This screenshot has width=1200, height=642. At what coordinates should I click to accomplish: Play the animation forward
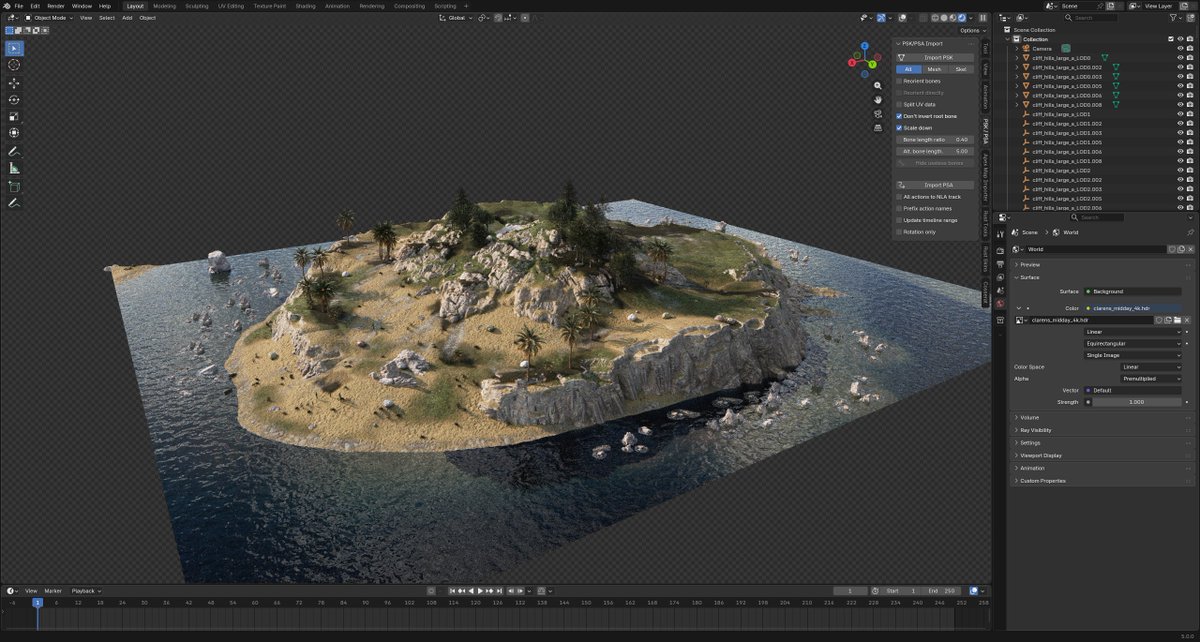(x=481, y=591)
